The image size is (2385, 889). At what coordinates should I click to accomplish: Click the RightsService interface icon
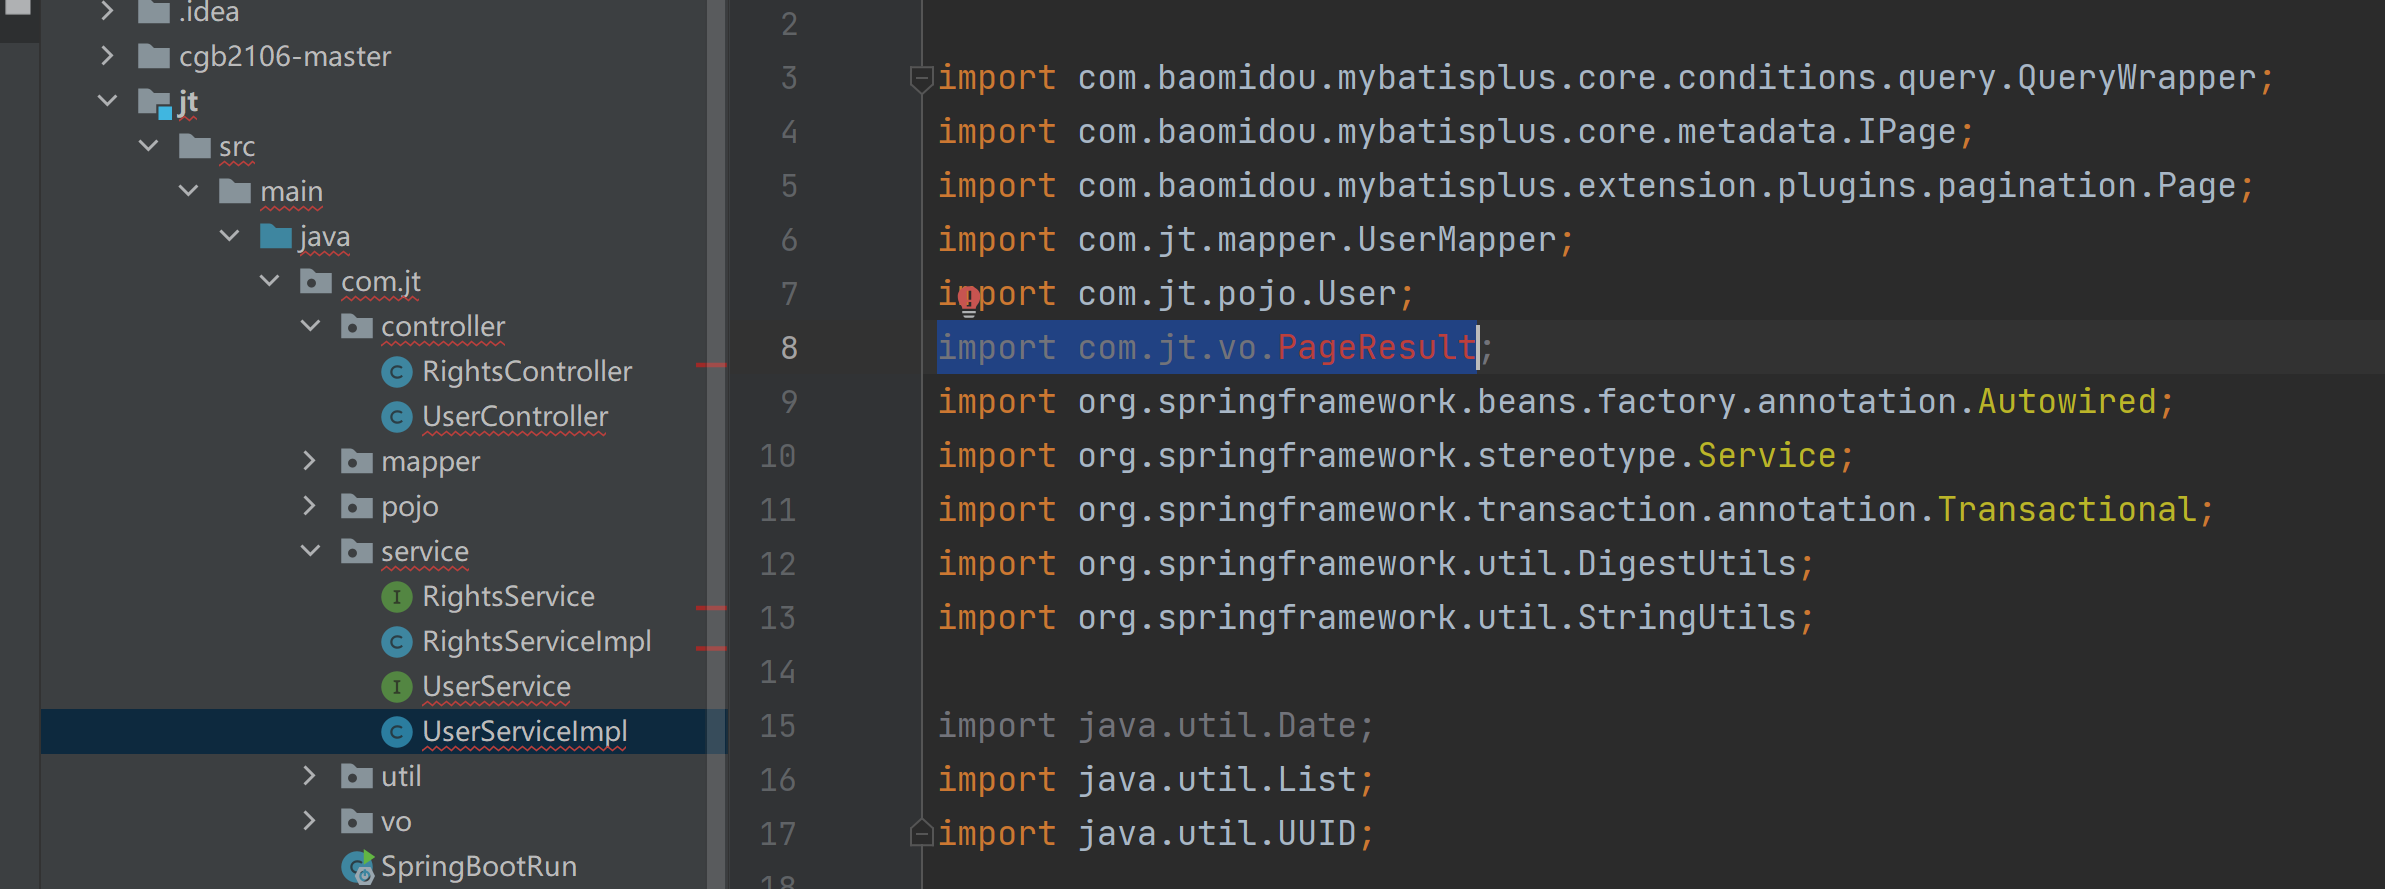point(397,597)
